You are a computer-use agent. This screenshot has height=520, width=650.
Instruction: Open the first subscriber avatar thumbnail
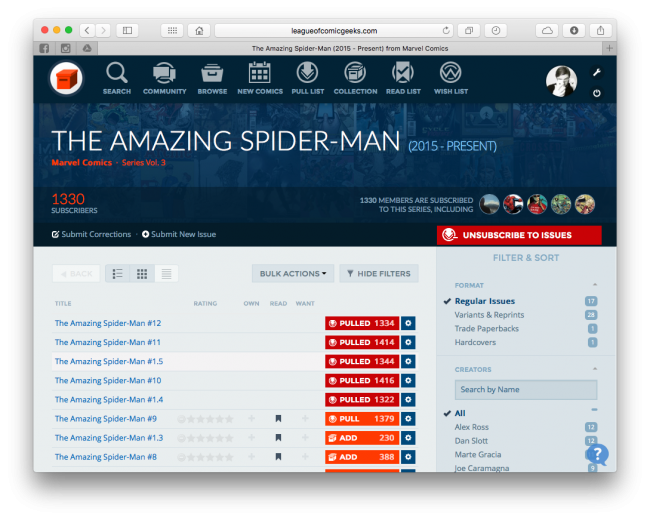pos(489,204)
